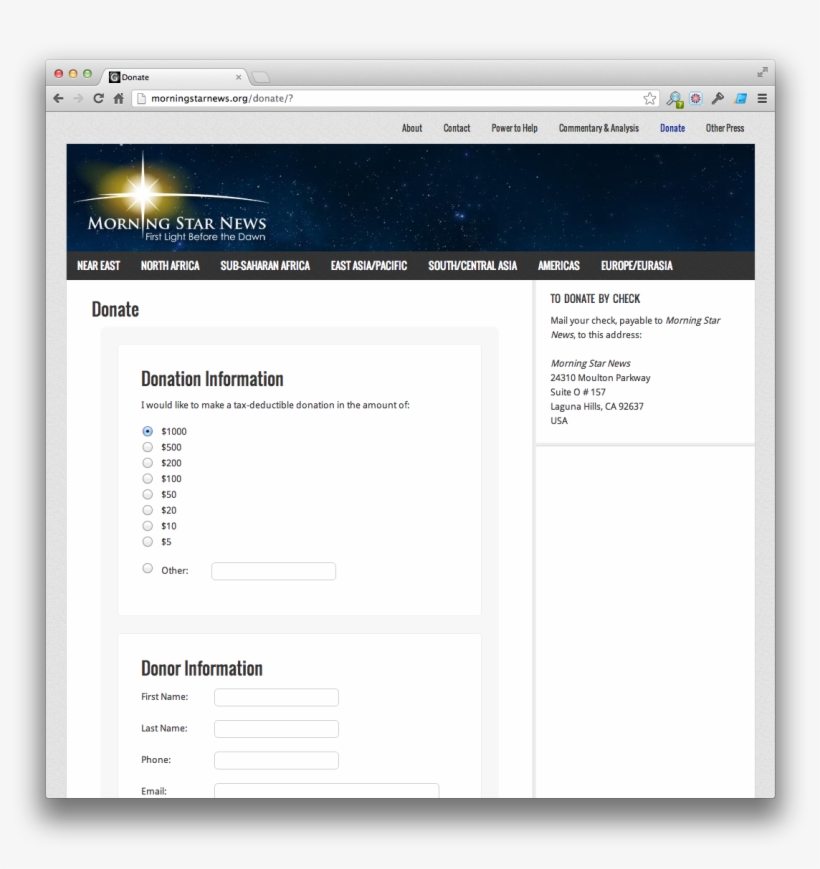Minimize the window with the yellow button
The image size is (820, 869).
(x=73, y=74)
